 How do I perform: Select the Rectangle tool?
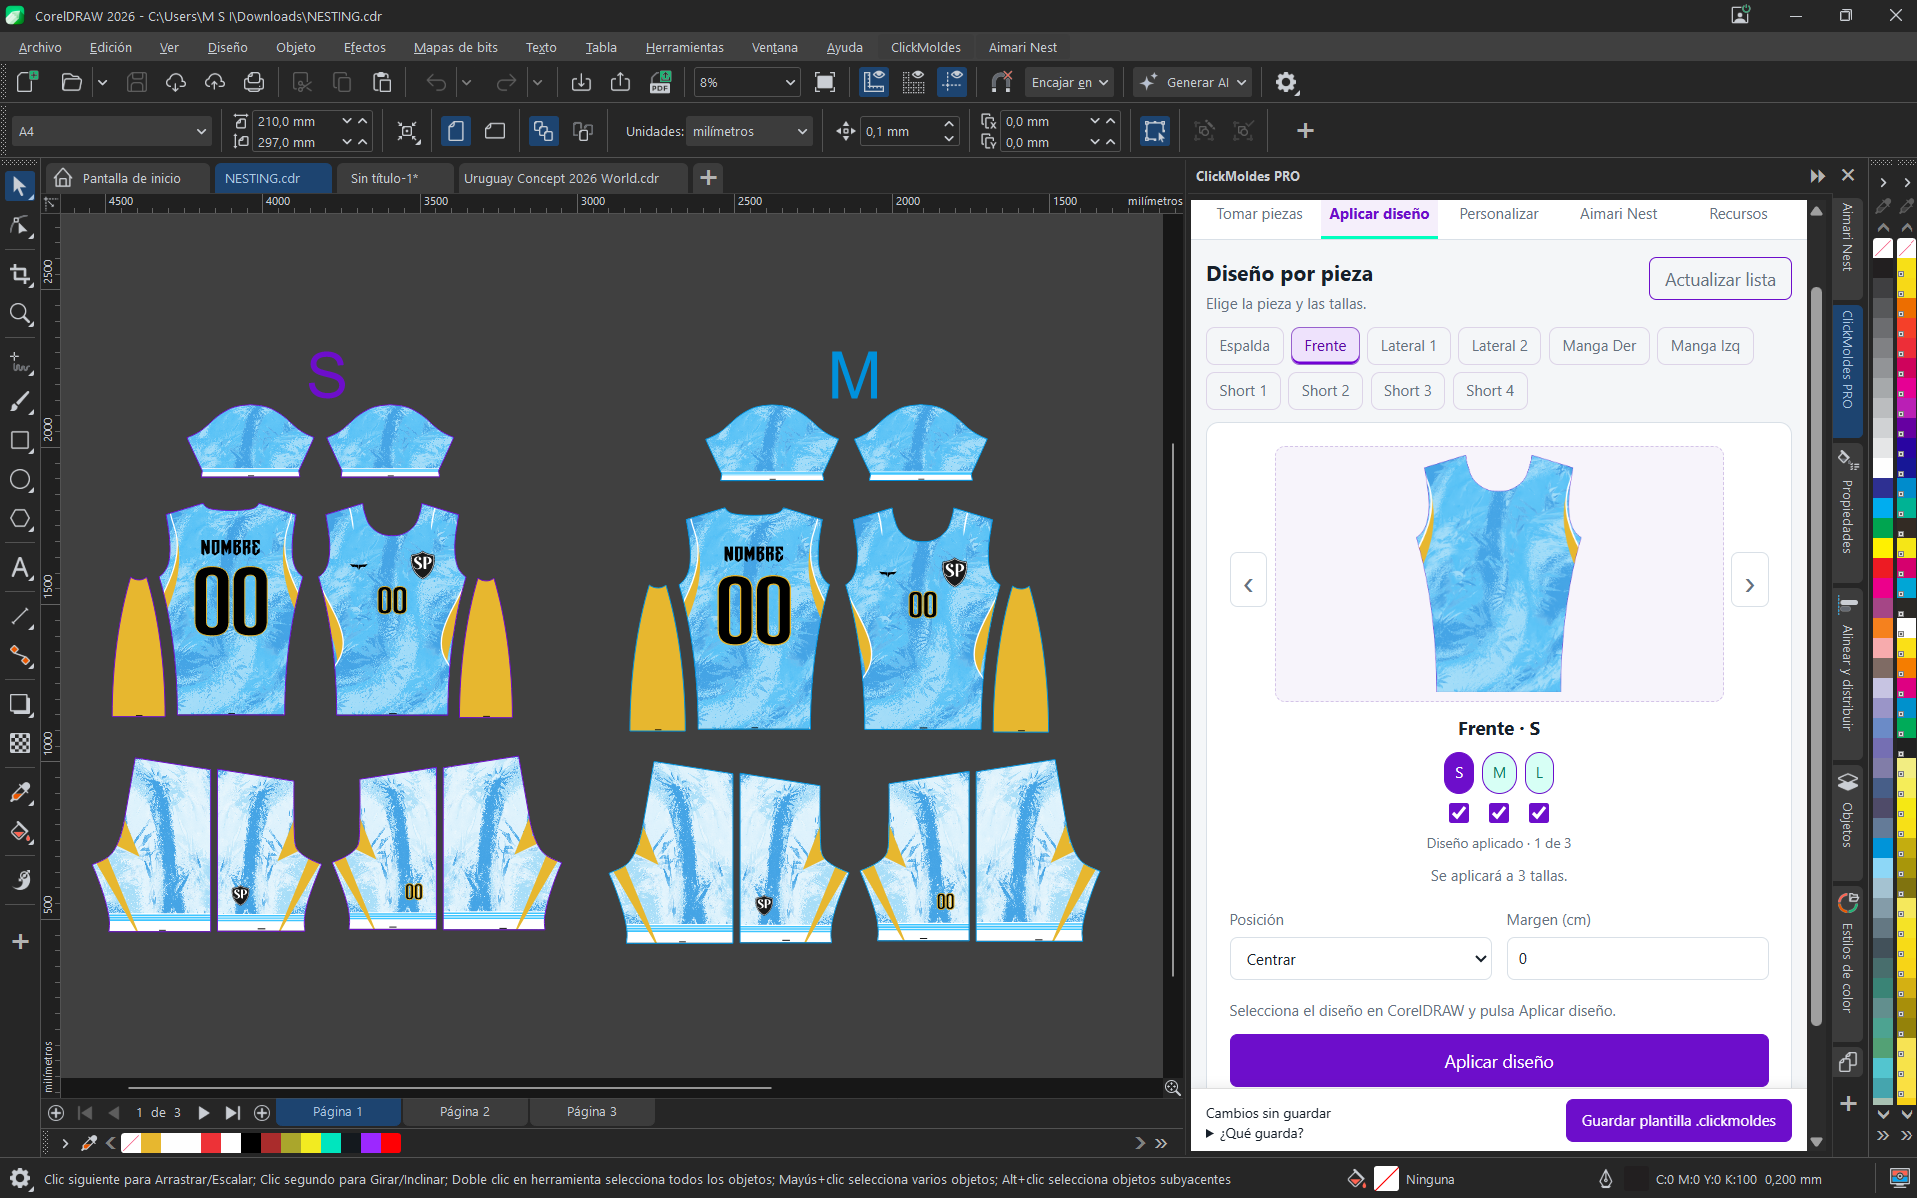coord(20,441)
